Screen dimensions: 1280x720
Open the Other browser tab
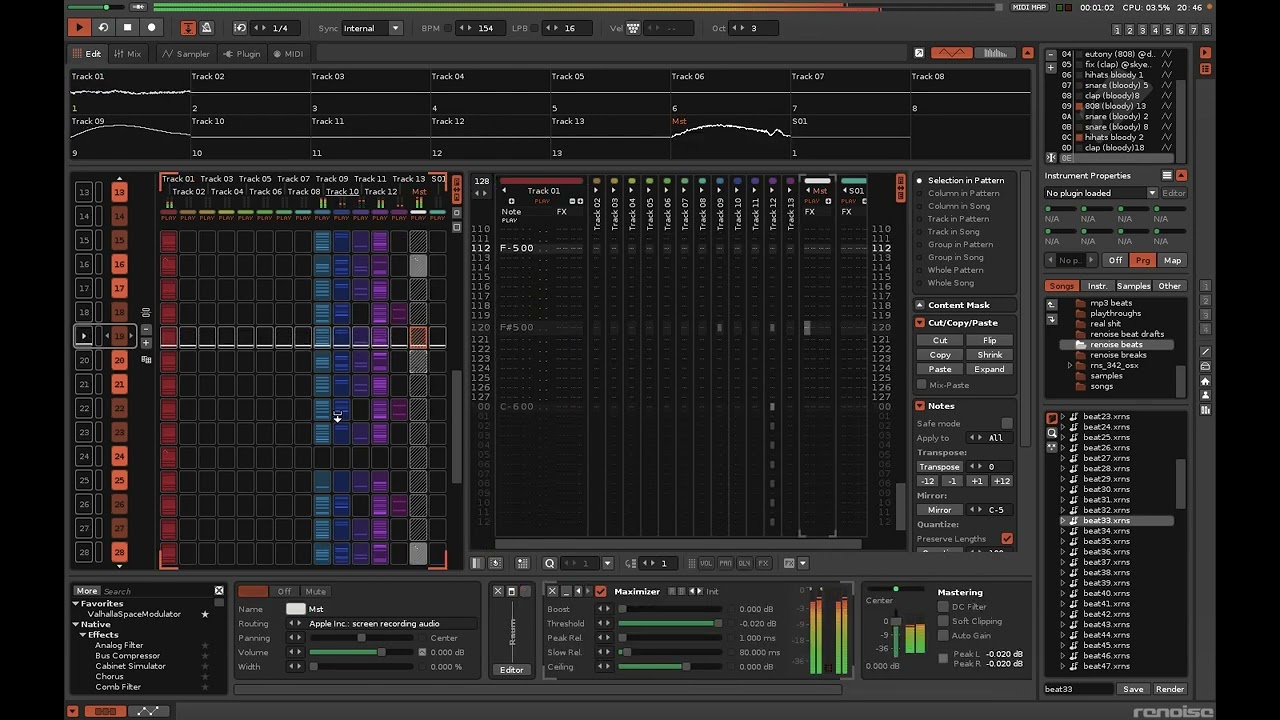pos(1169,286)
